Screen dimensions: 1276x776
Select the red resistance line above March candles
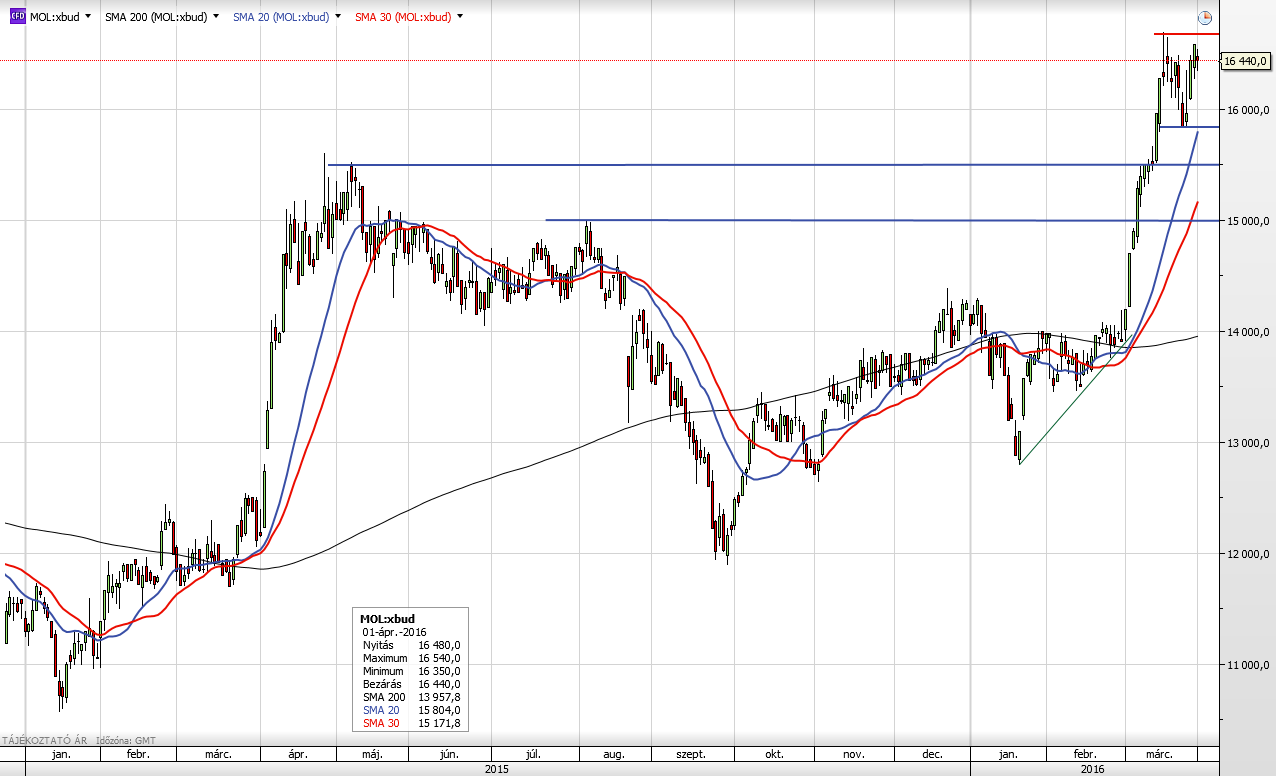click(x=1186, y=35)
